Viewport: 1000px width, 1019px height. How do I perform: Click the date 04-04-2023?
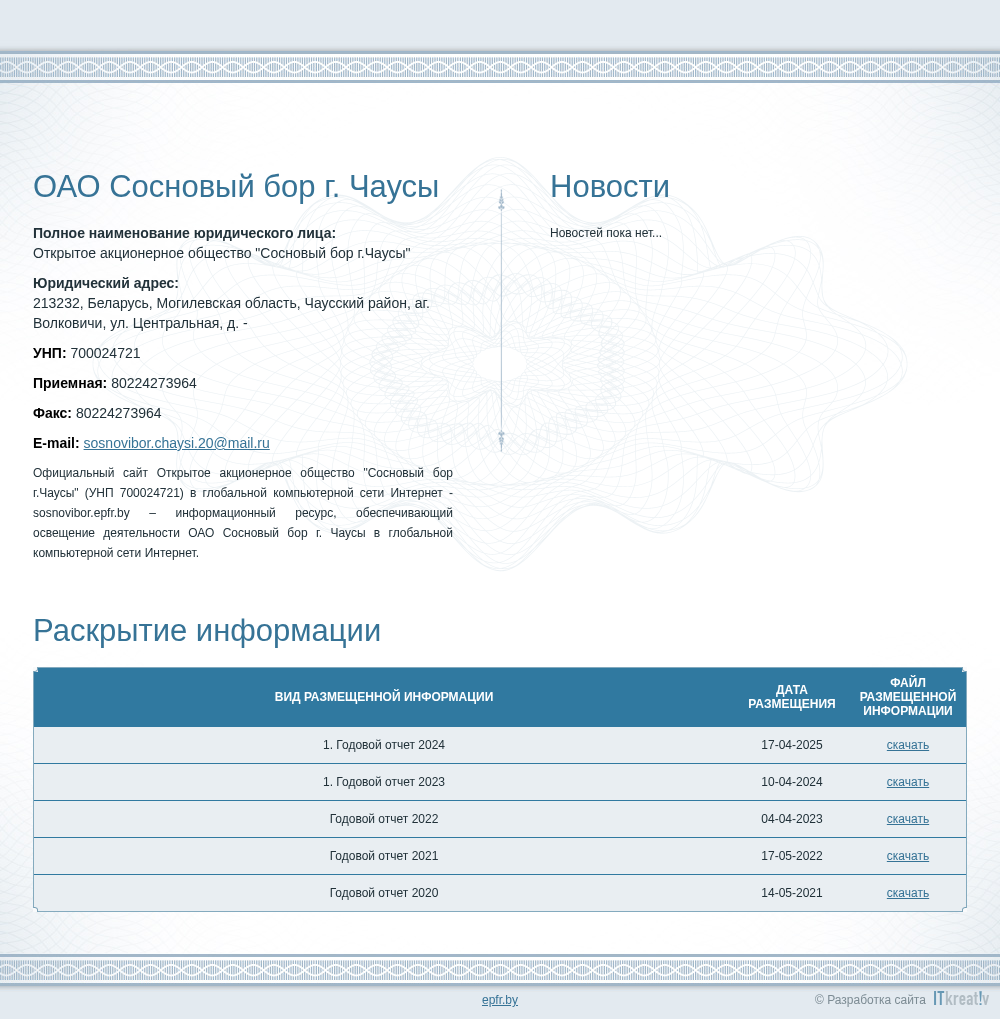click(x=791, y=819)
